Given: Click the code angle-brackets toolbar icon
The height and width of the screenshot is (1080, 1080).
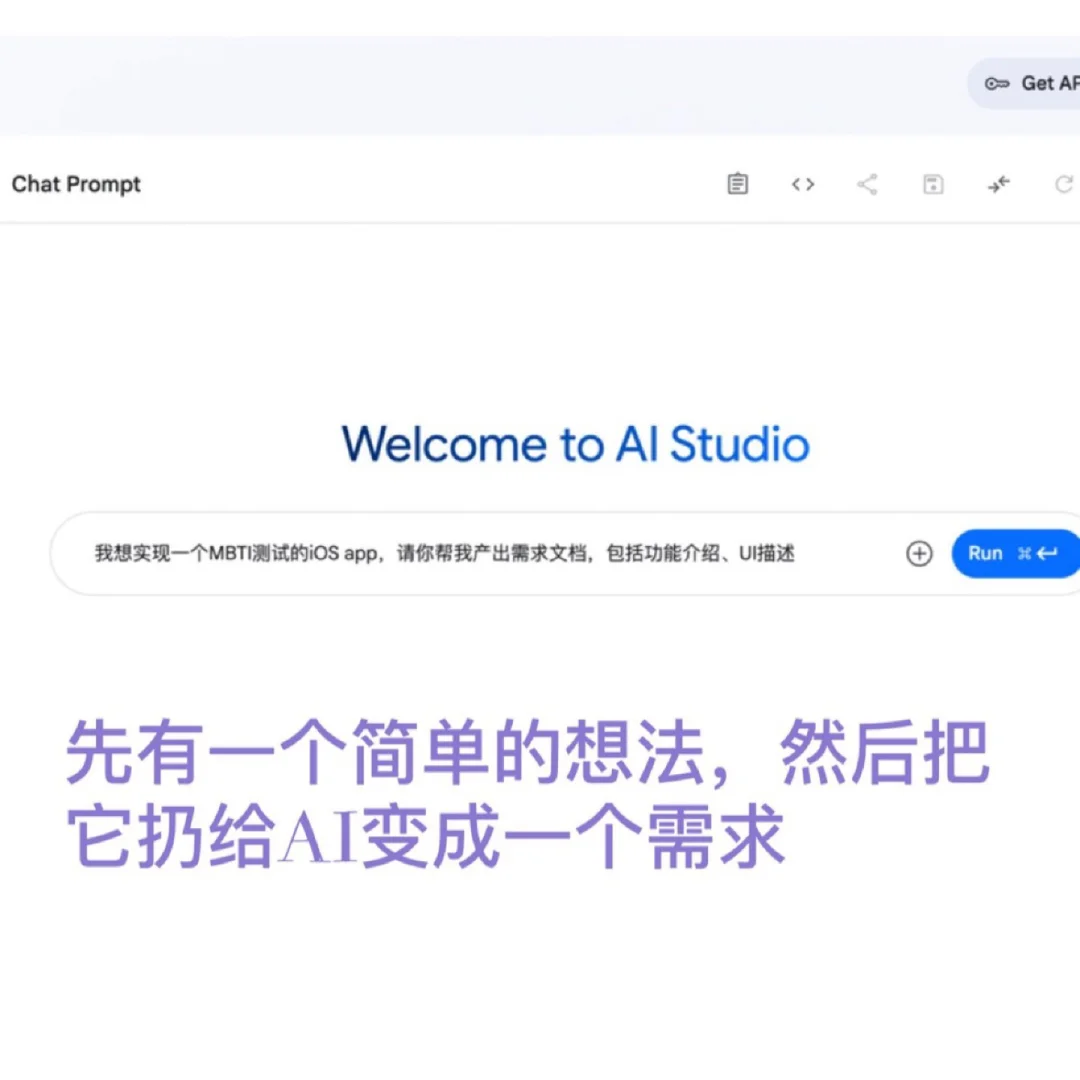Looking at the screenshot, I should click(x=802, y=184).
